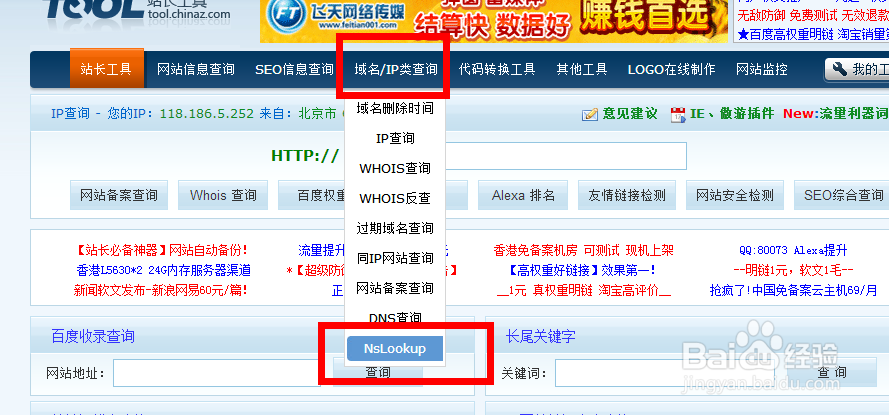The width and height of the screenshot is (889, 415).
Task: Open the 意见建议 feedback link
Action: click(x=630, y=114)
